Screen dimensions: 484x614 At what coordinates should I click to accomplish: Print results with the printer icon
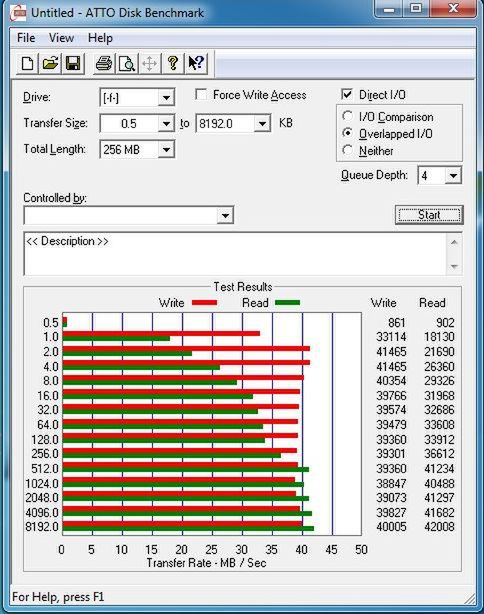tap(104, 63)
